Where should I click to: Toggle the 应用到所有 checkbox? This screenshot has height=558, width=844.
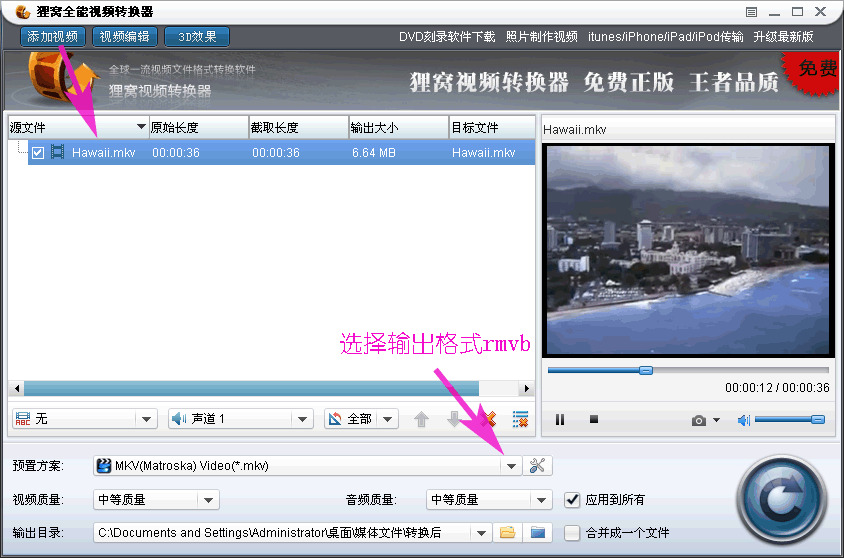[x=572, y=500]
